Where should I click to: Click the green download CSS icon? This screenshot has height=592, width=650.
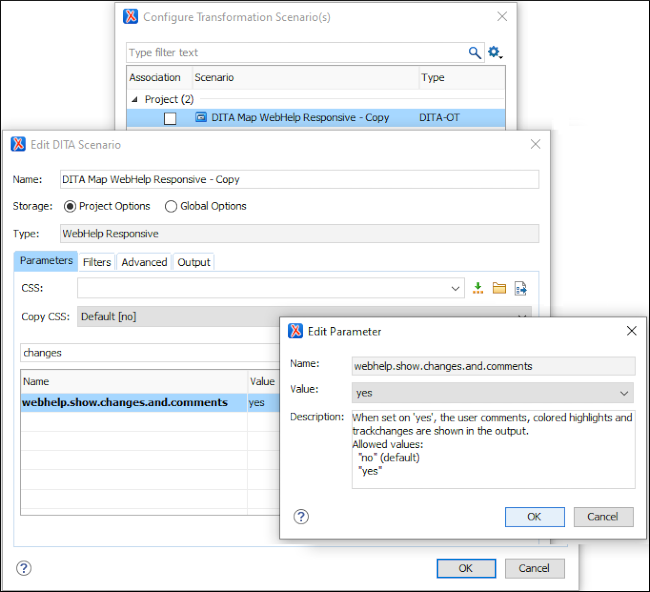coord(478,288)
